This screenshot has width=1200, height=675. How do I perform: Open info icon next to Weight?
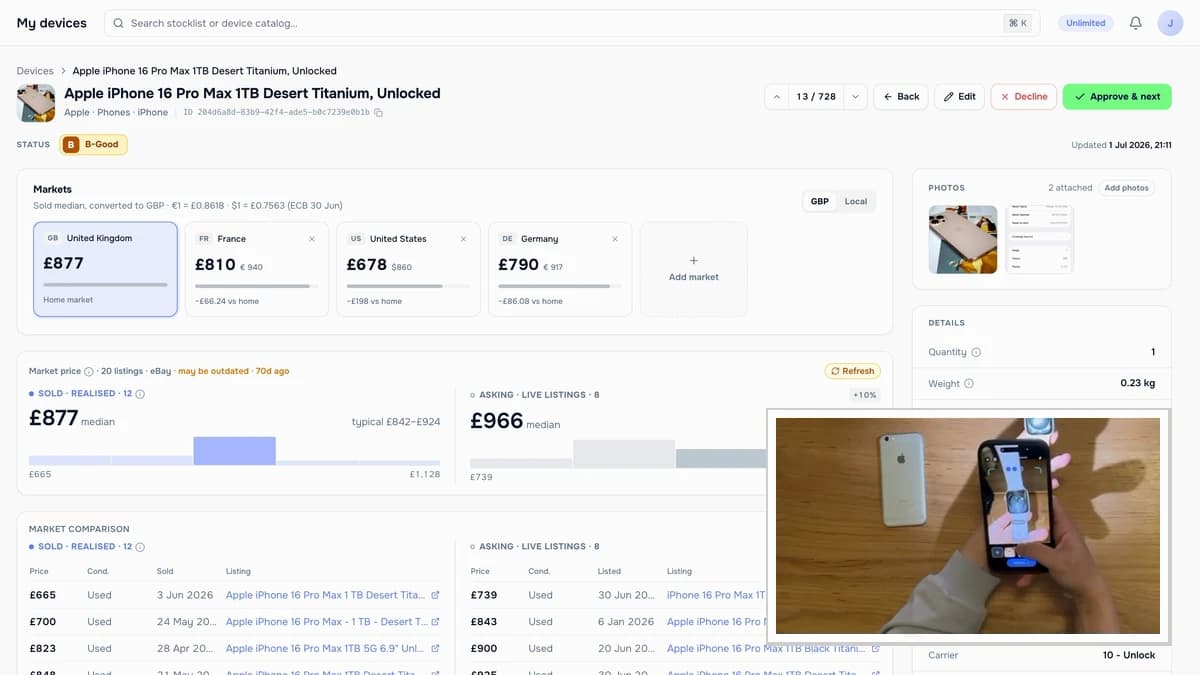[969, 383]
